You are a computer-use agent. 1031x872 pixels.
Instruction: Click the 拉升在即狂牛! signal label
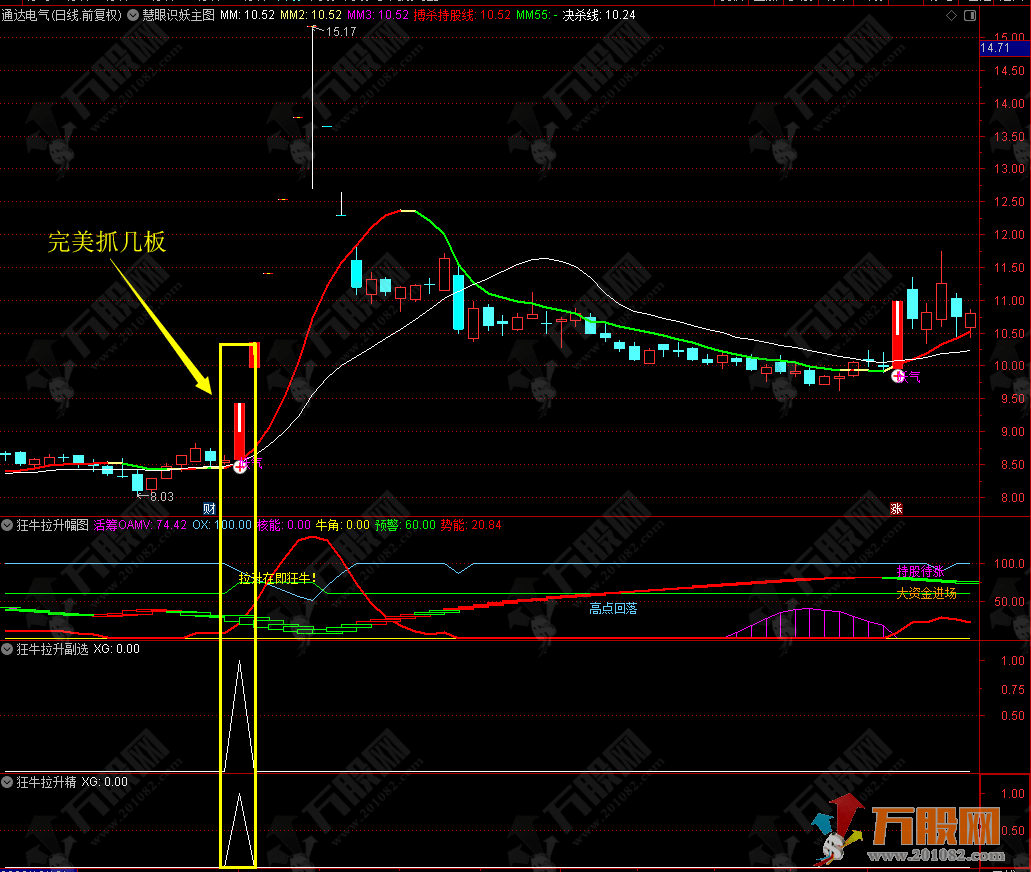pyautogui.click(x=277, y=578)
